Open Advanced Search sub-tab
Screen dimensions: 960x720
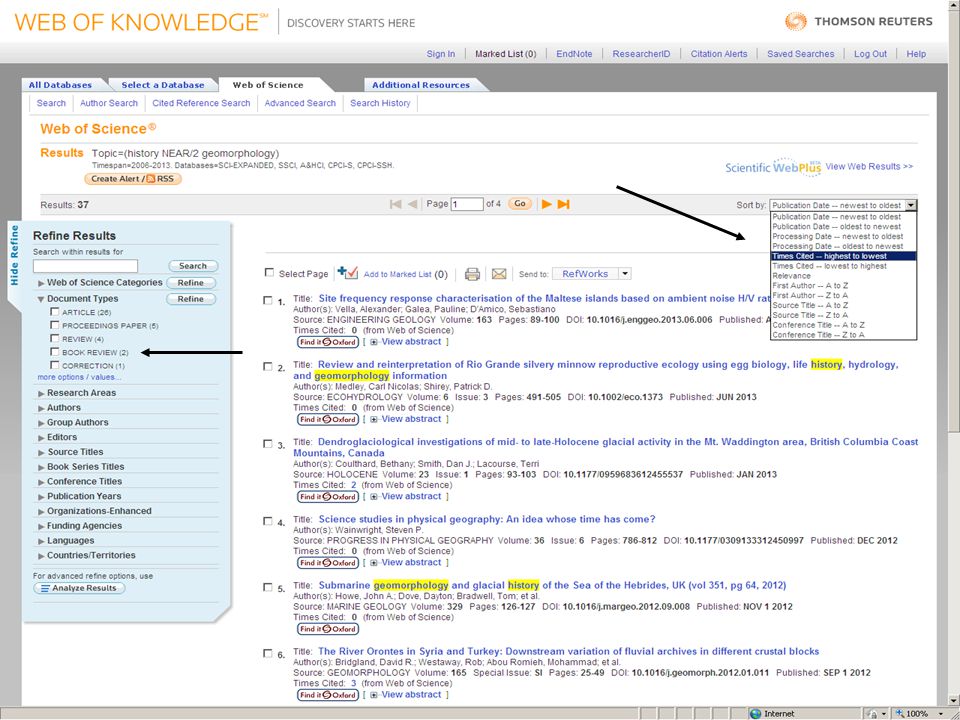click(300, 103)
